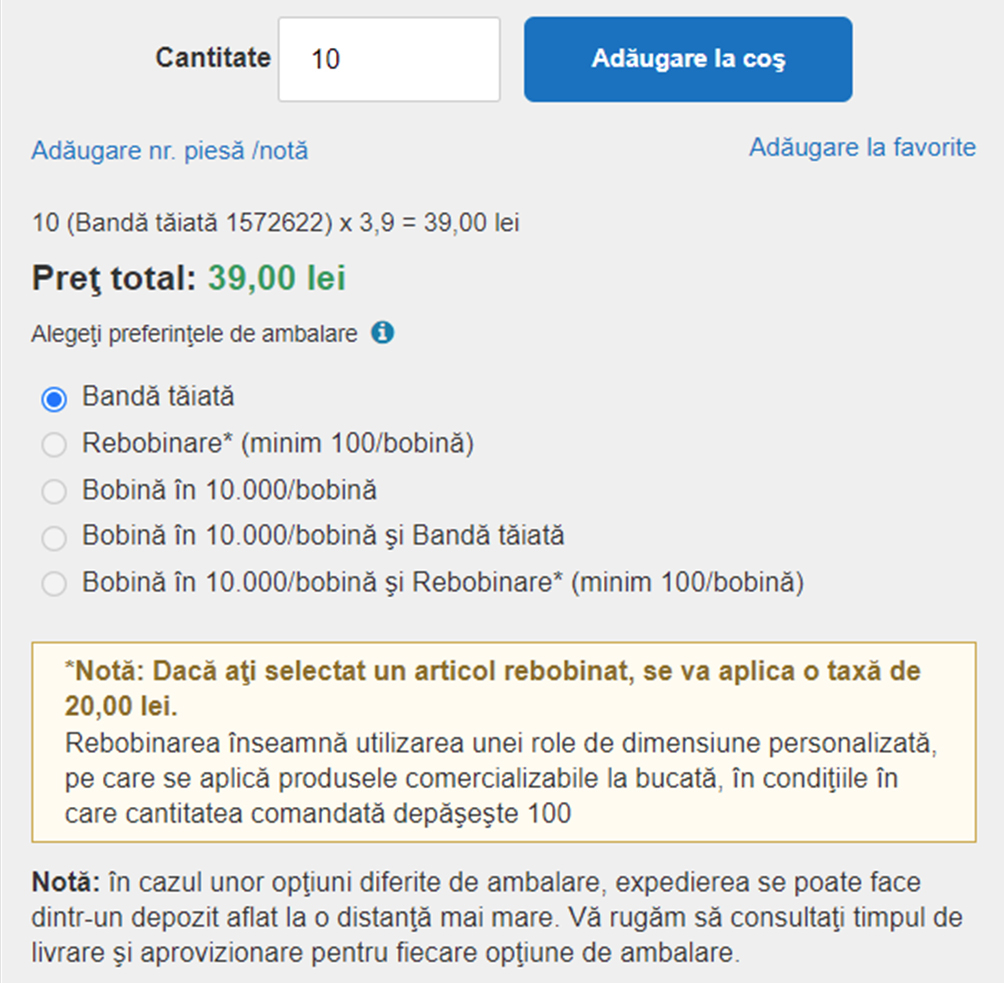The image size is (1004, 983).
Task: Choose Bobină în 10.000/bobină și Rebobinare* option
Action: [x=54, y=584]
